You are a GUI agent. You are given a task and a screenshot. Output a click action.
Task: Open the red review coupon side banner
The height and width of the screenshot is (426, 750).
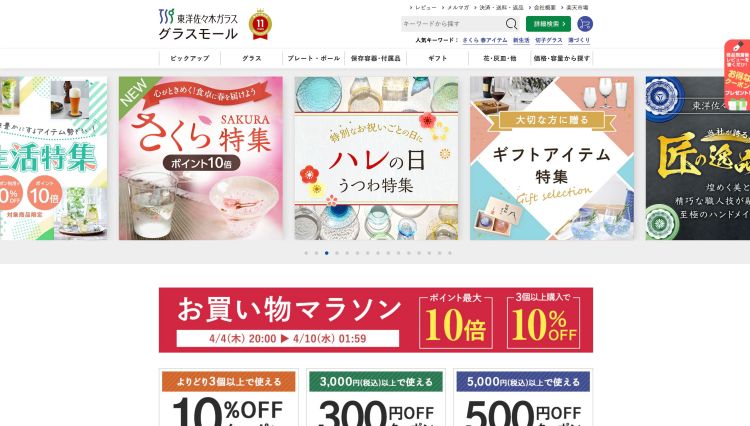(737, 75)
